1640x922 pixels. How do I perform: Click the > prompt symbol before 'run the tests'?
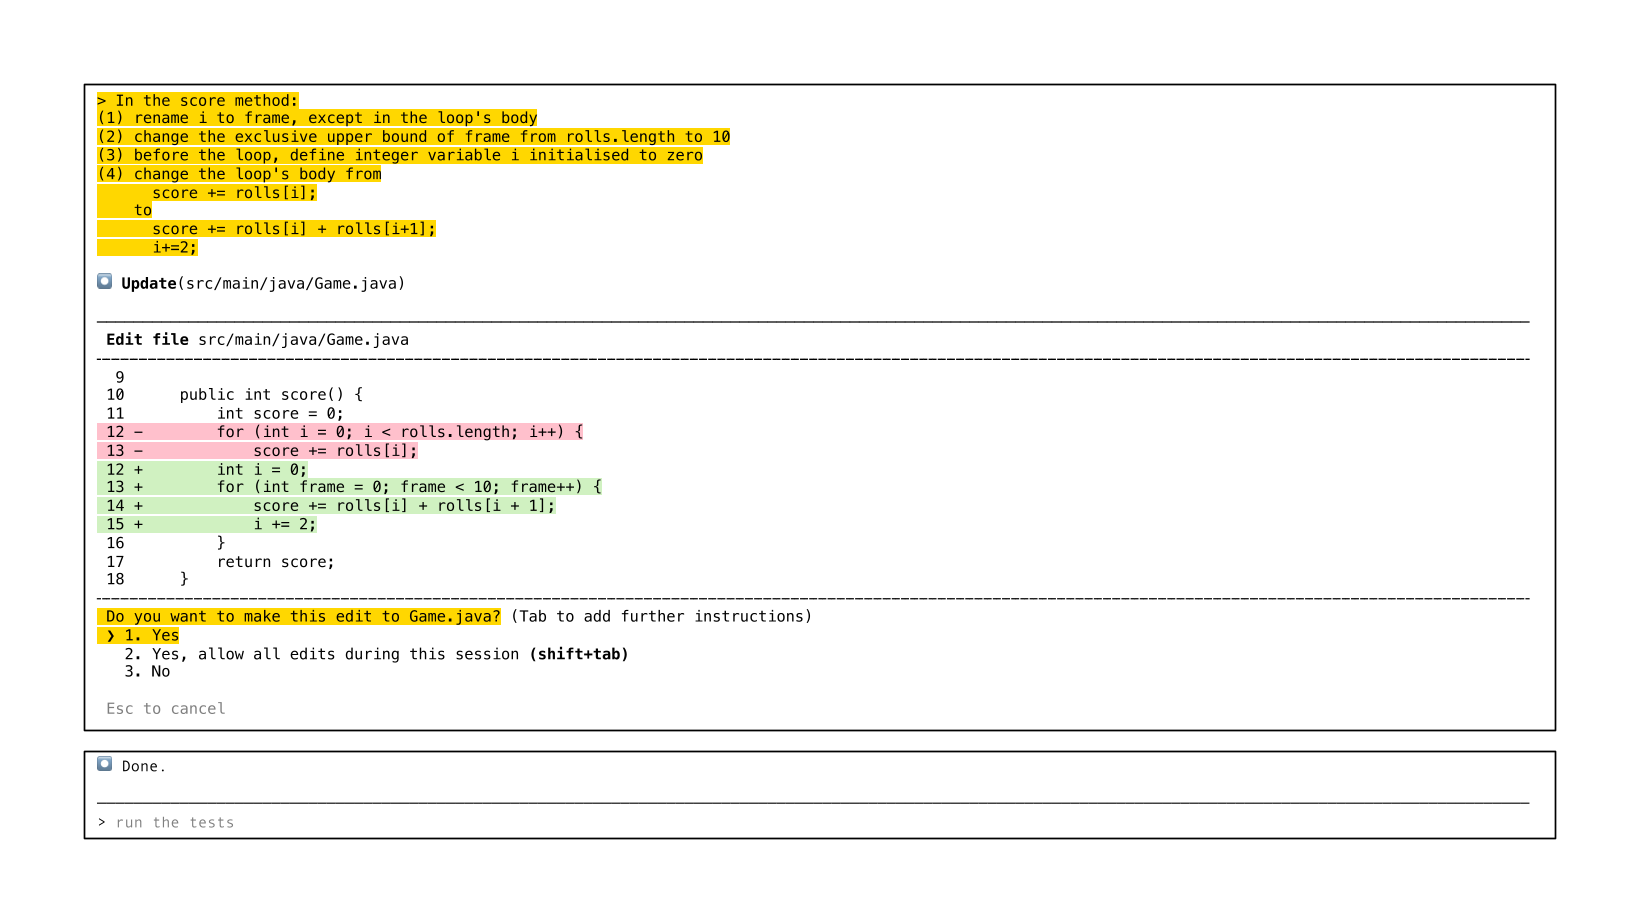pyautogui.click(x=102, y=823)
